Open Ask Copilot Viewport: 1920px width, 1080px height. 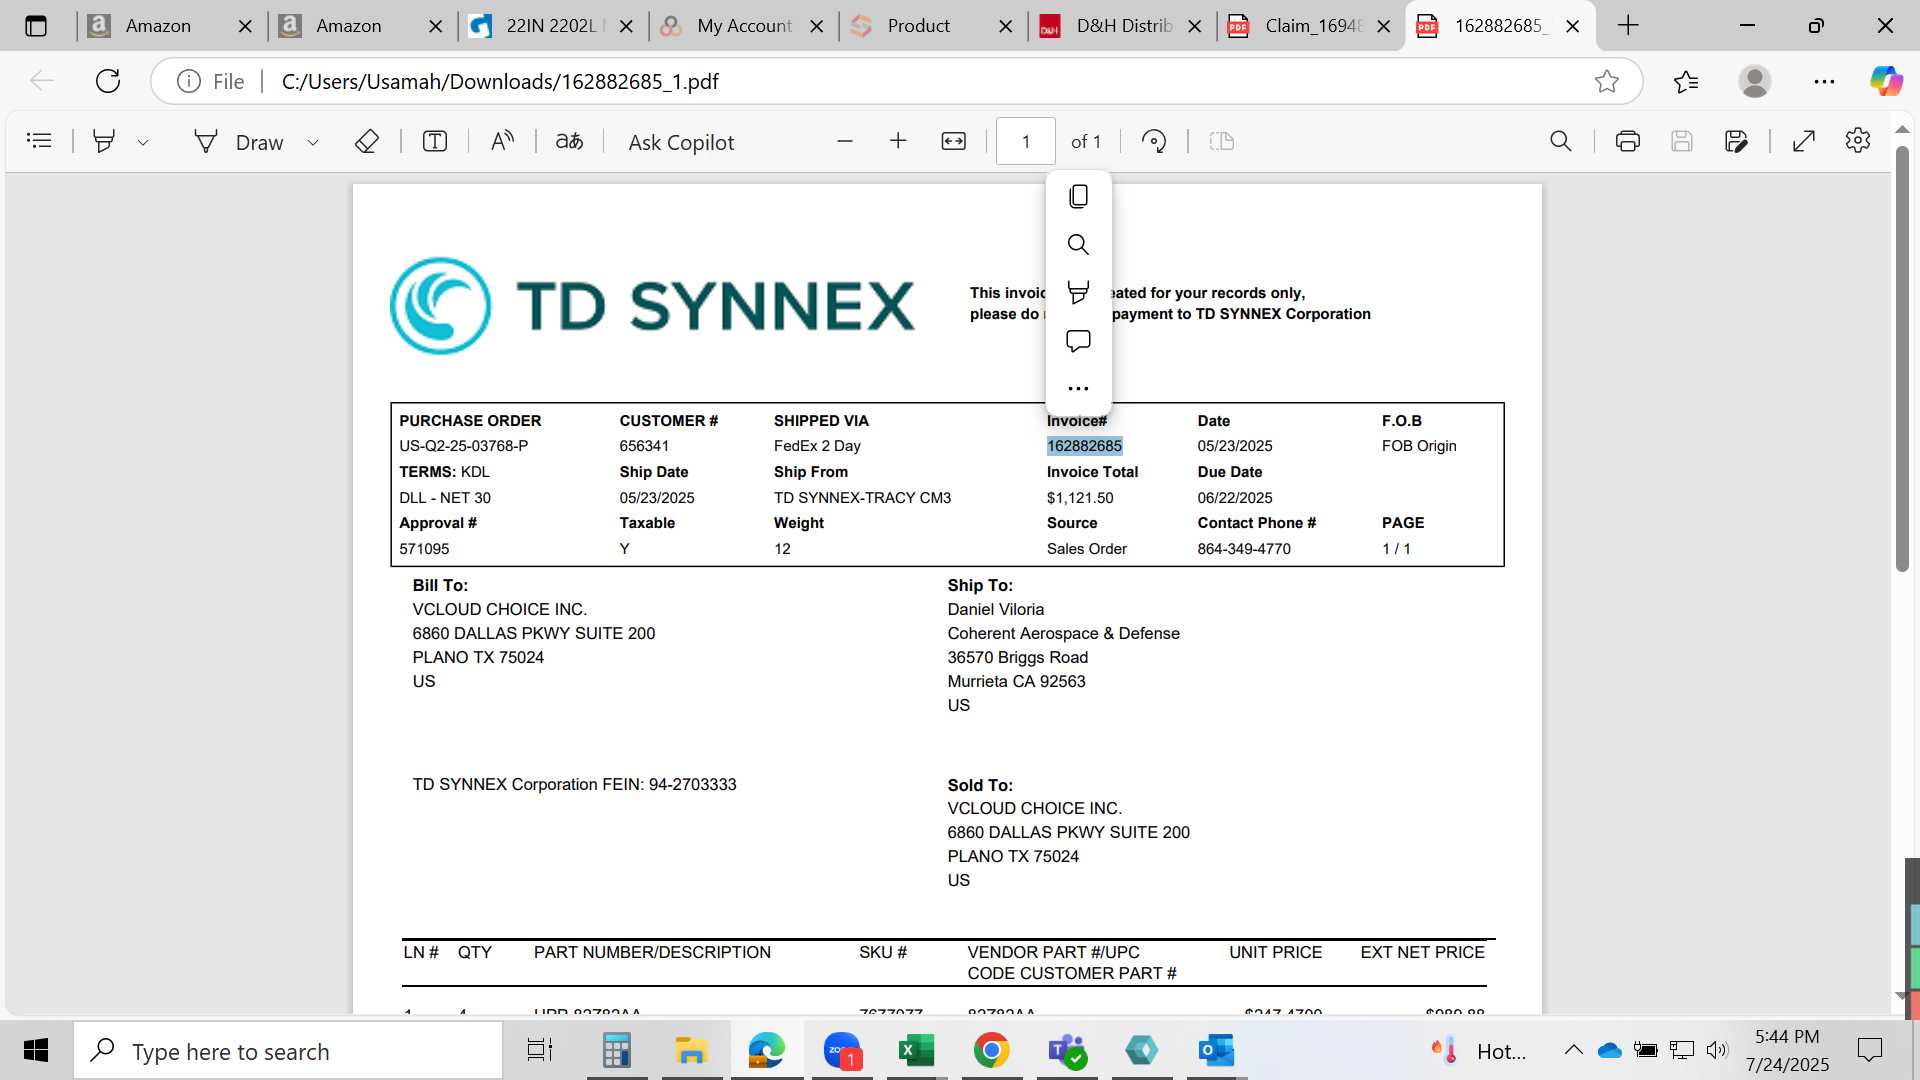tap(681, 142)
